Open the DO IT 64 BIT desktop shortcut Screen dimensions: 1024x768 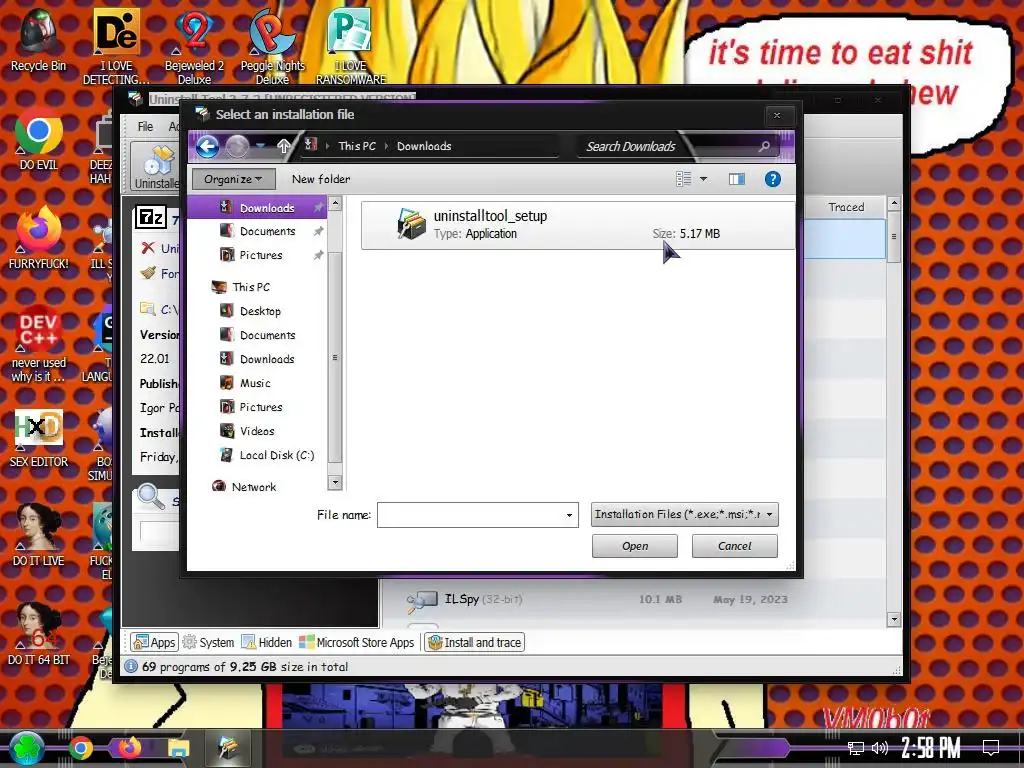38,635
